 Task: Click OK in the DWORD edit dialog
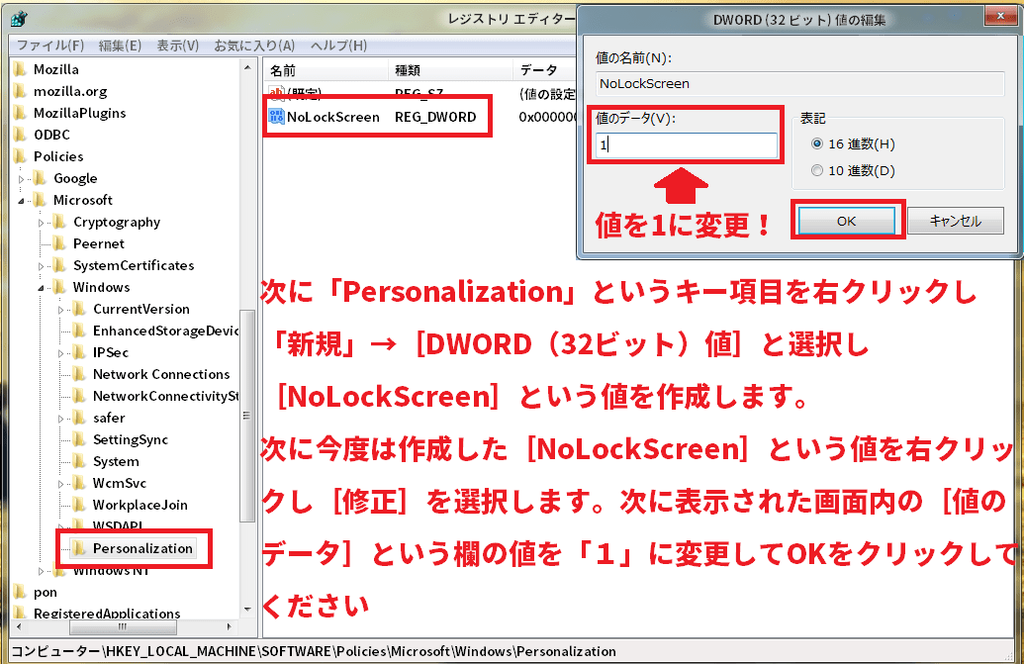coord(846,221)
